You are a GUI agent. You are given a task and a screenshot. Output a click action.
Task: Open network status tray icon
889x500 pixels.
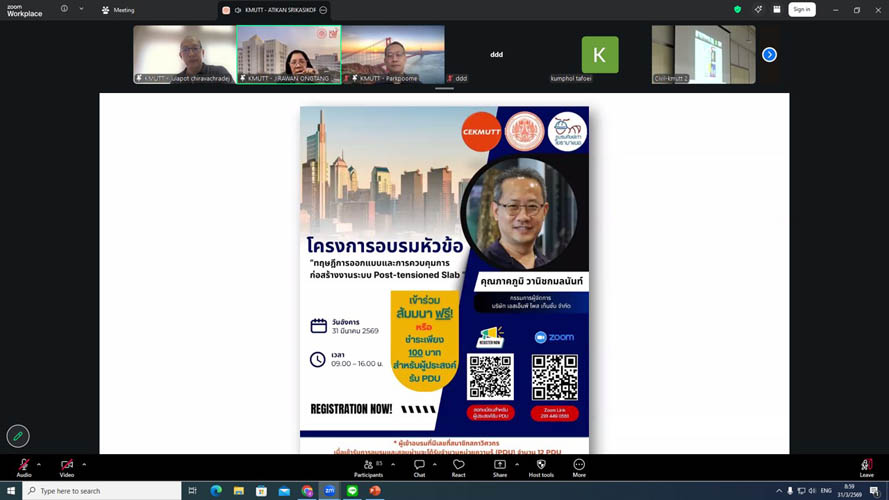tap(801, 491)
